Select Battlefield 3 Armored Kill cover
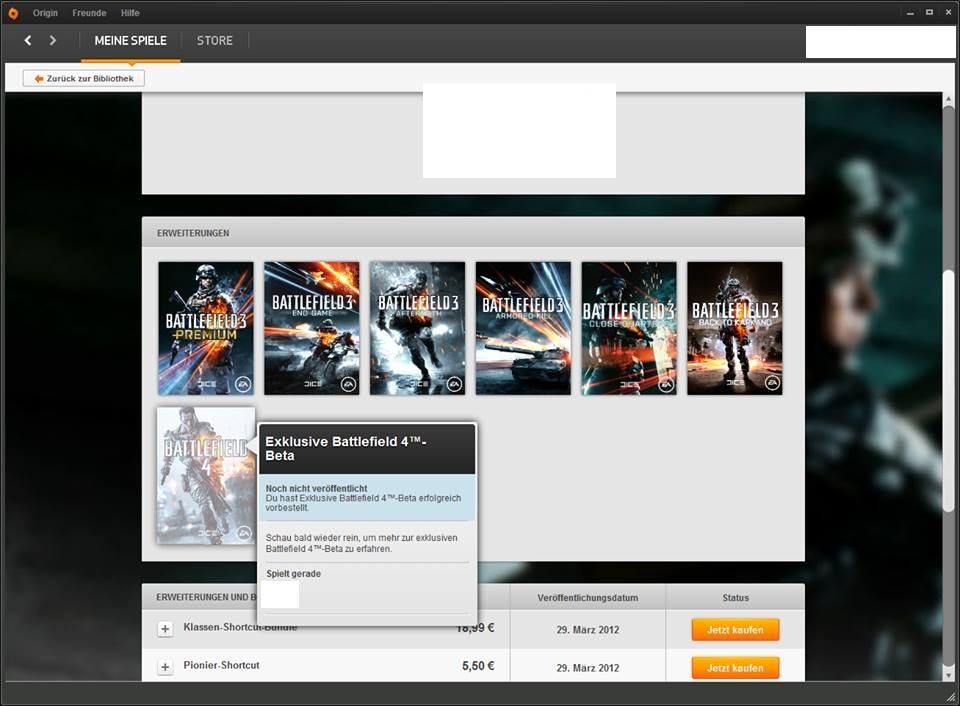The image size is (960, 706). 523,328
